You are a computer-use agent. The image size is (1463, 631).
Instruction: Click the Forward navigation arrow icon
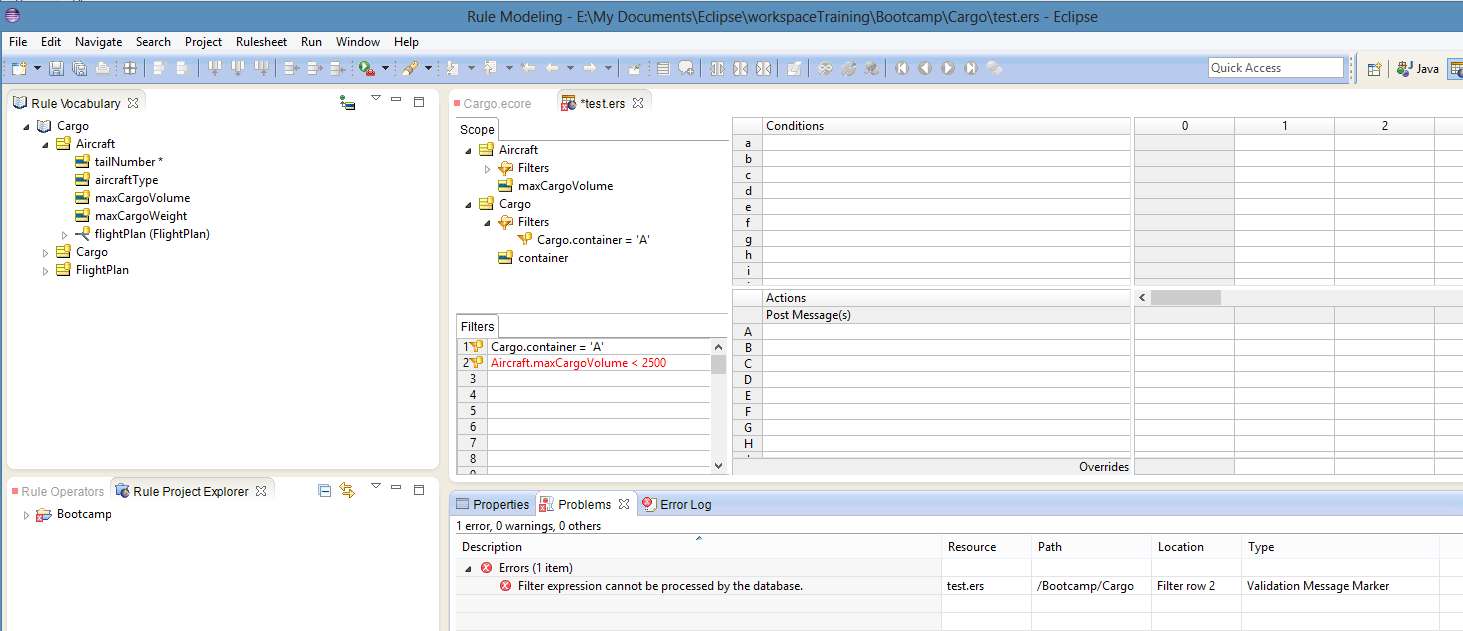(x=590, y=68)
